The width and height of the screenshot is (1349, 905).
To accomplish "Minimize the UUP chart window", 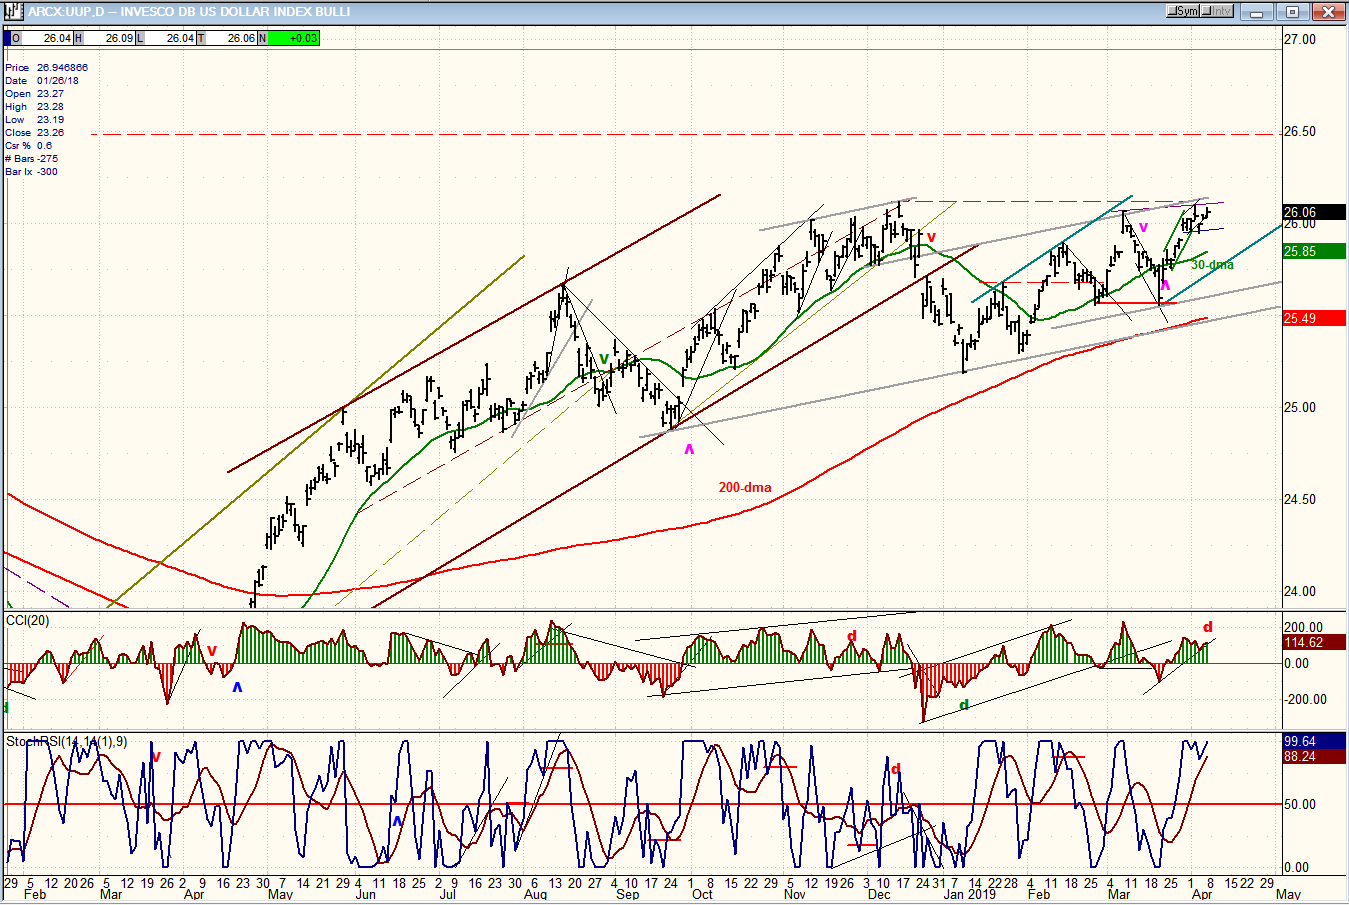I will point(1259,12).
